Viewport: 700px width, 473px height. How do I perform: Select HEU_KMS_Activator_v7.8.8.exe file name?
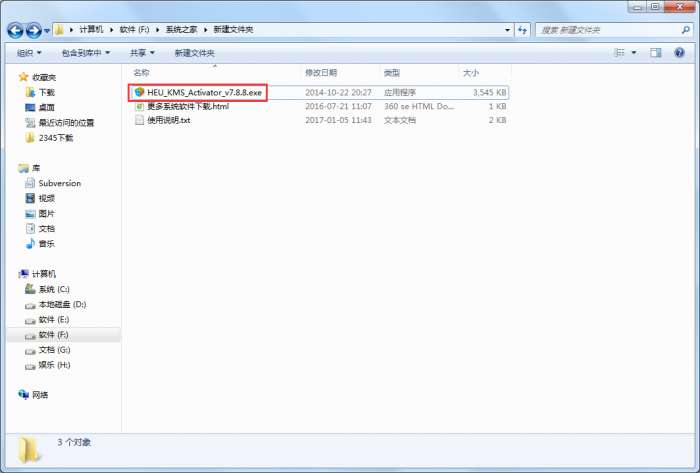pyautogui.click(x=204, y=92)
